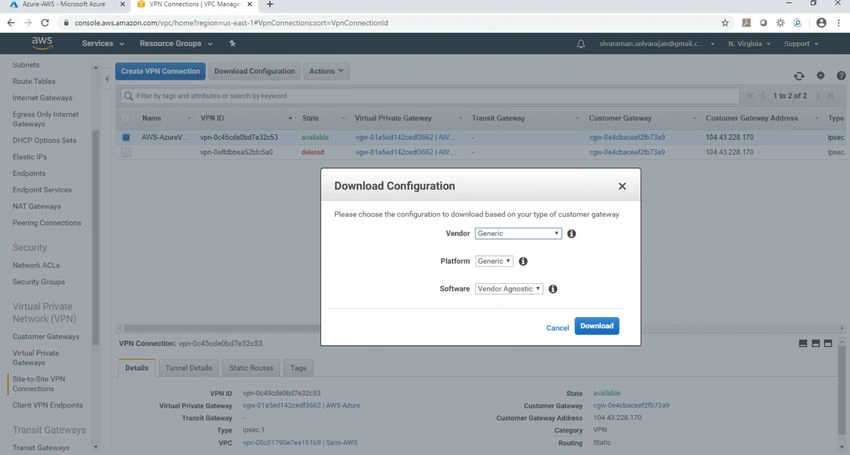Viewport: 850px width, 455px height.
Task: Click Create VPN Connection button
Action: [160, 71]
